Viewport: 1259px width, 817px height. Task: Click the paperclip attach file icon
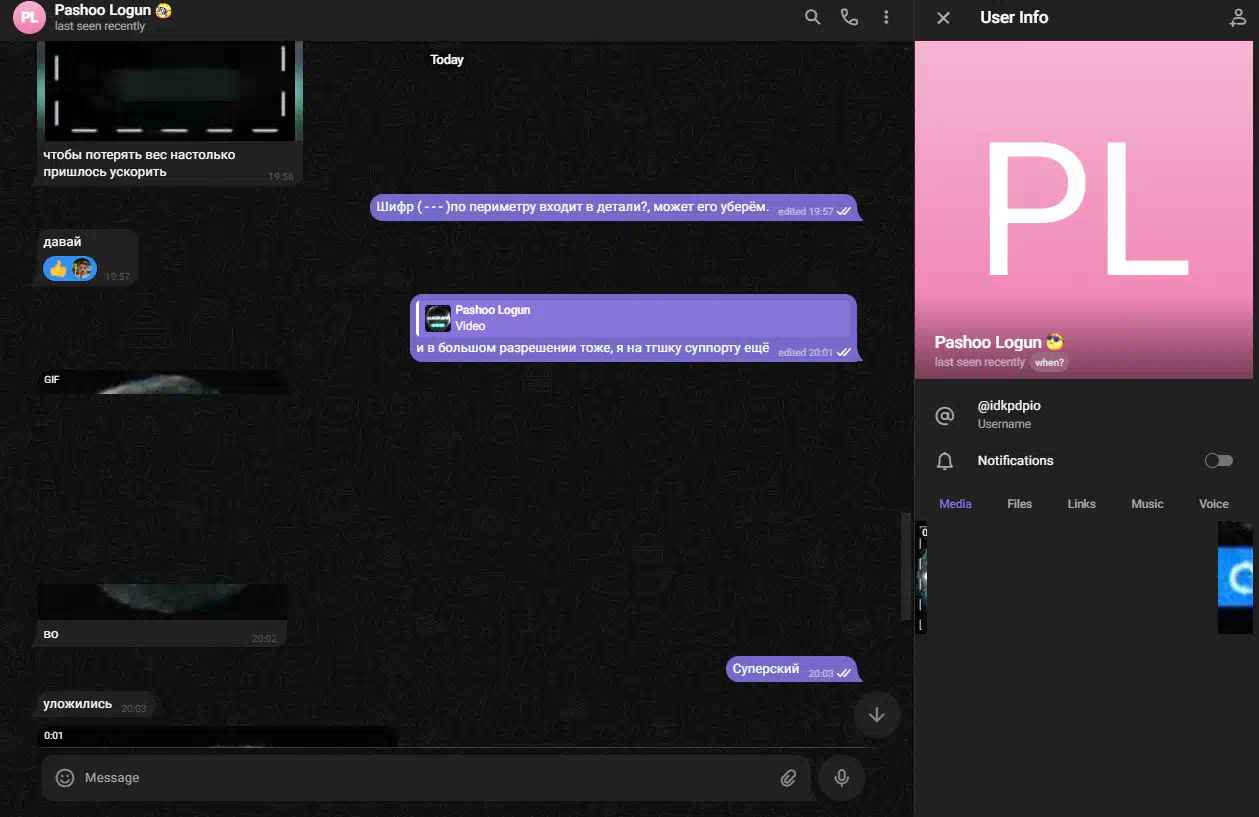[788, 778]
